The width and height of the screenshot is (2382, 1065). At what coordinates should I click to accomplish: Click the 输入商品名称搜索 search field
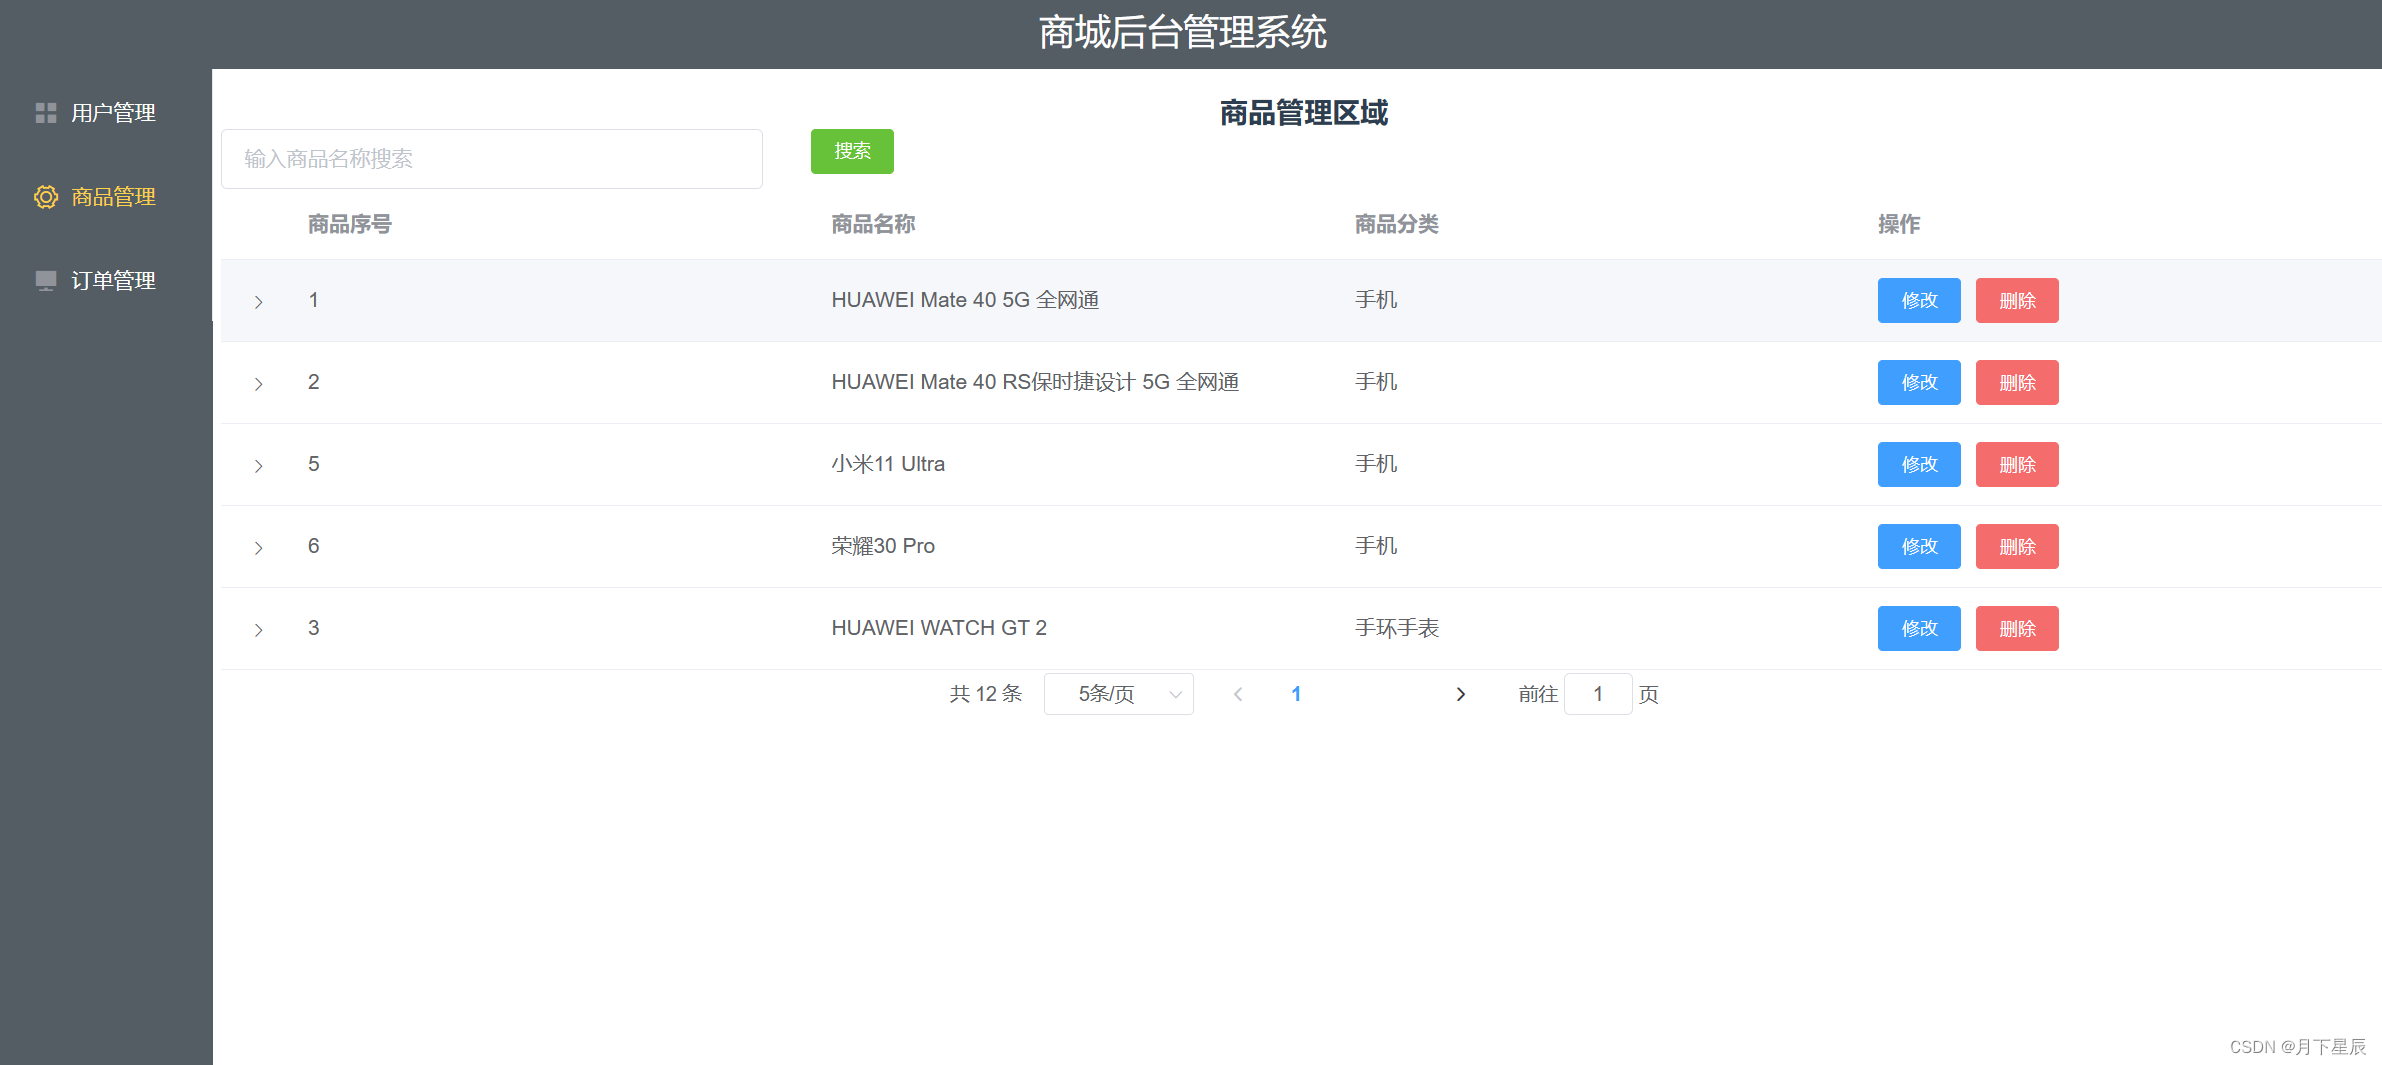click(491, 158)
